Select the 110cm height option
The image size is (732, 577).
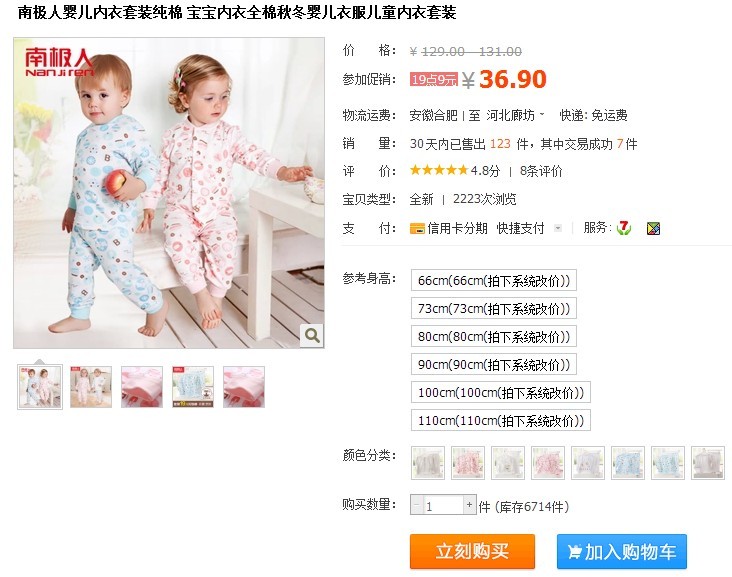coord(500,421)
